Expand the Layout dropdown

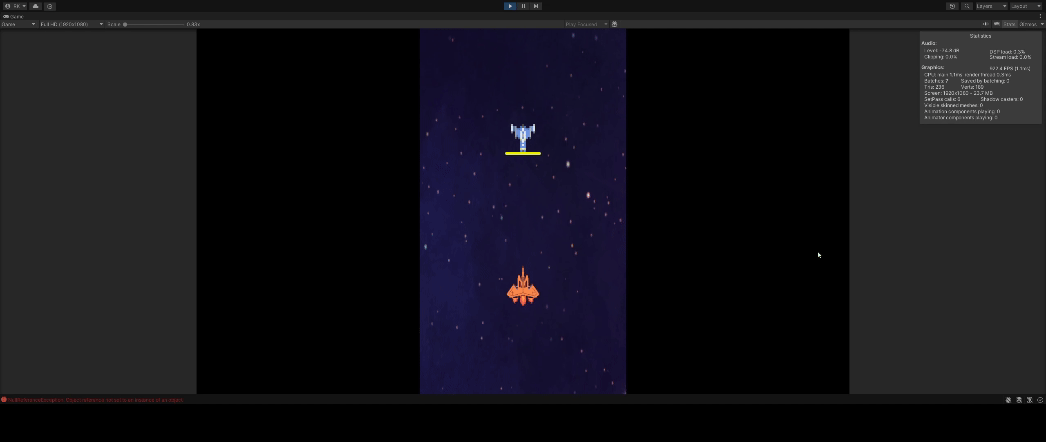click(1025, 6)
